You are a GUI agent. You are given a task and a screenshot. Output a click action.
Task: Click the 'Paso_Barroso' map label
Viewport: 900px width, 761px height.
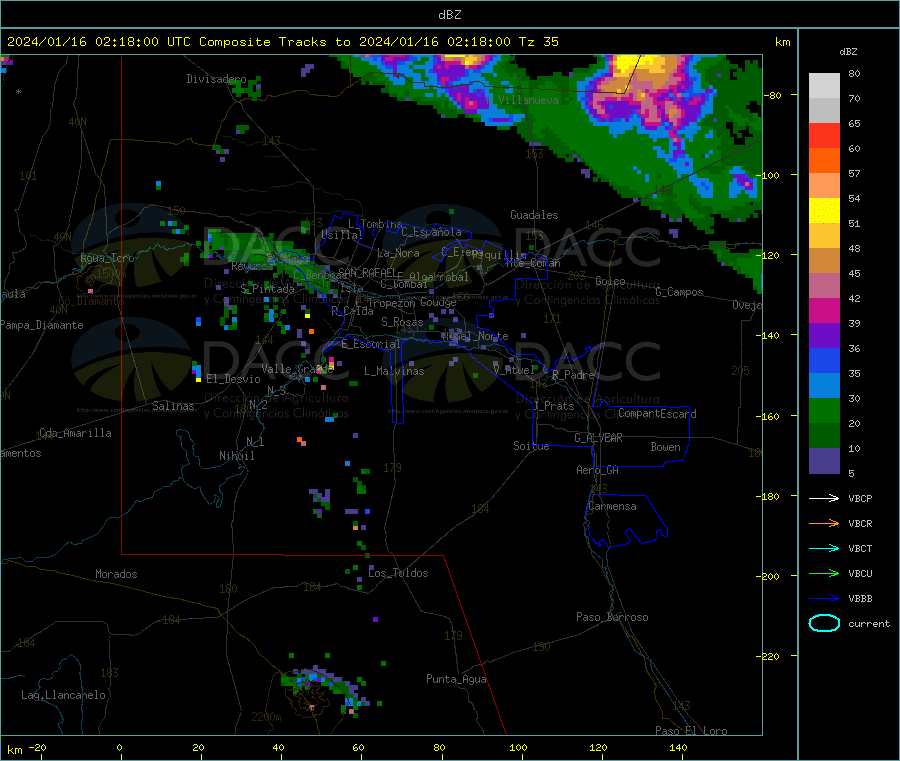[612, 618]
